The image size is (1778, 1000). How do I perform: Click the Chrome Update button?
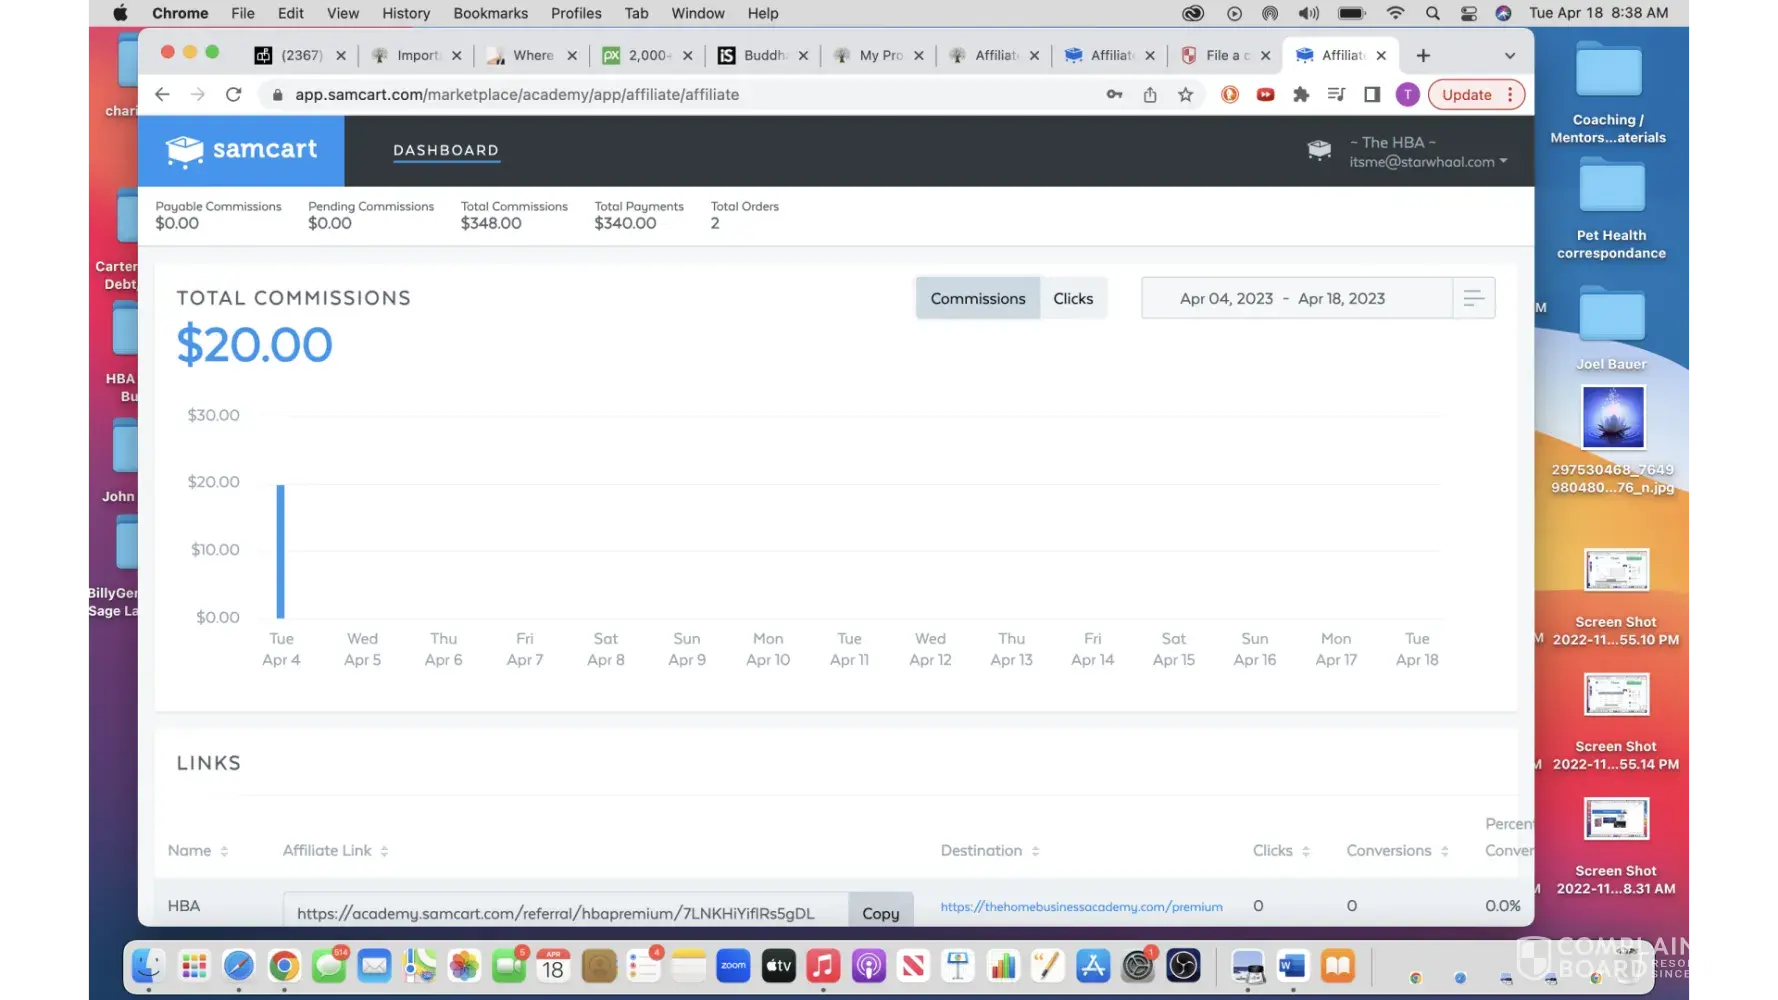tap(1466, 95)
